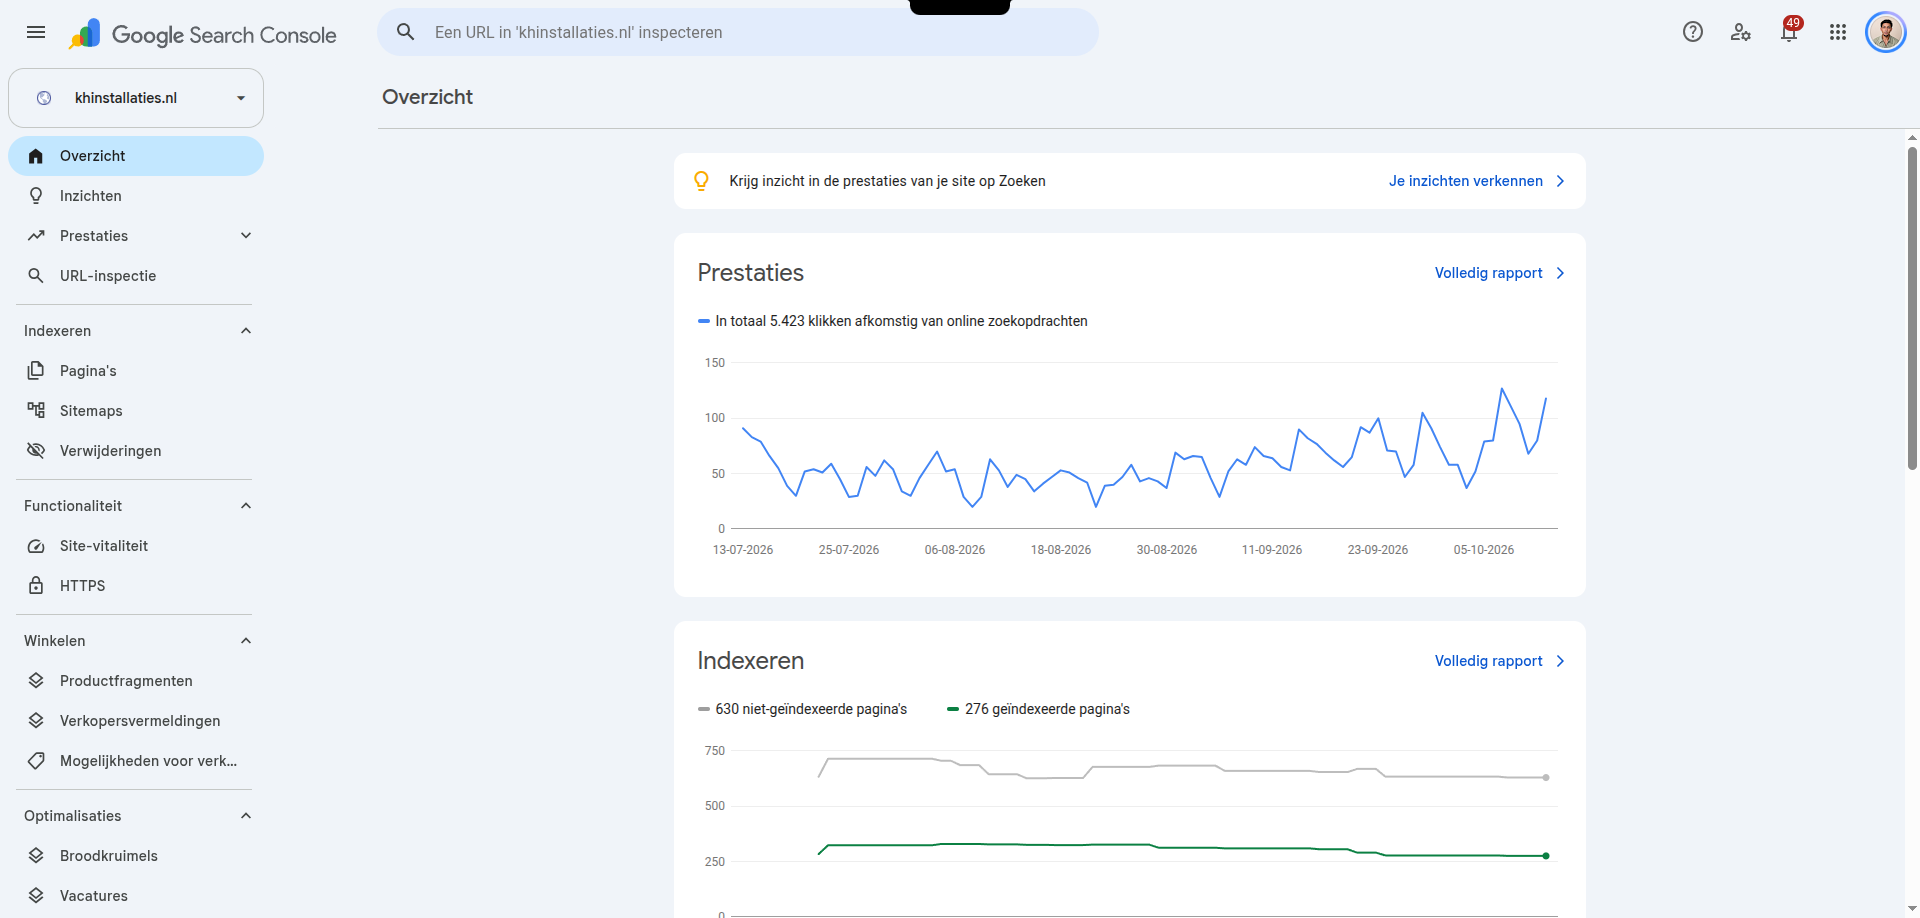Viewport: 1920px width, 918px height.
Task: Collapse the Optimalisaties section
Action: [246, 816]
